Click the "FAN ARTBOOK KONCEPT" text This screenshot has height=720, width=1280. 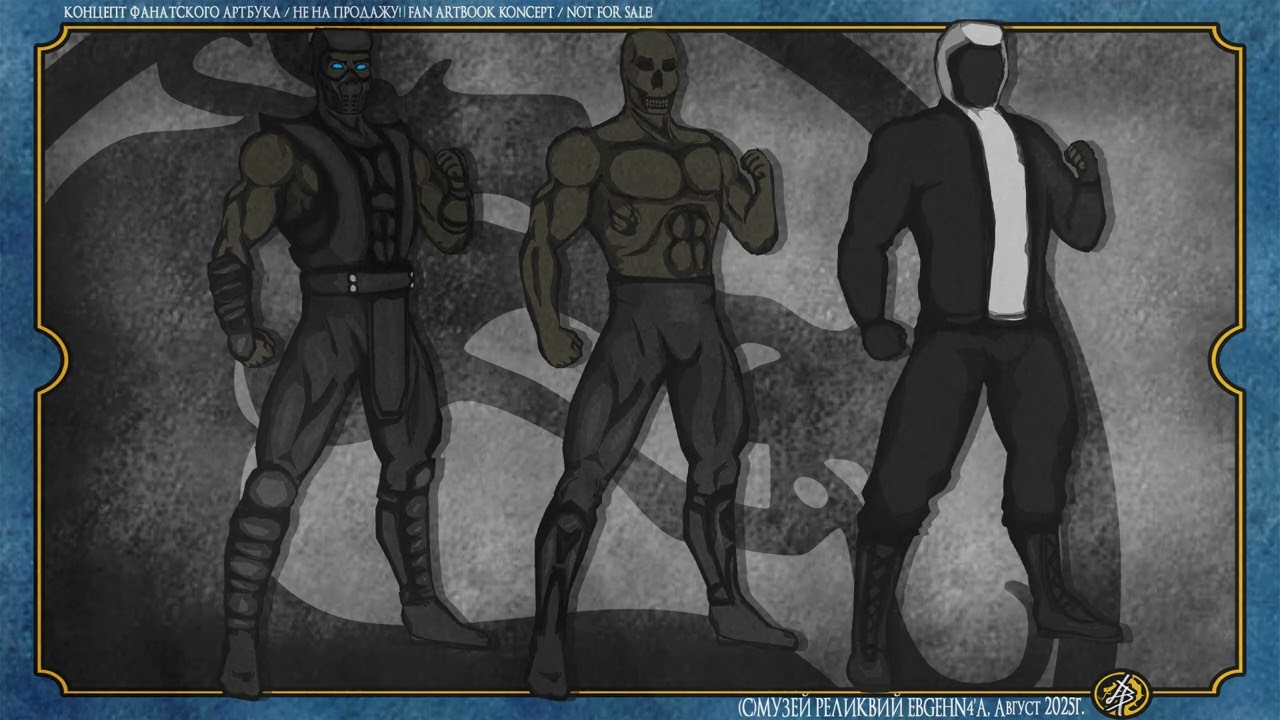[x=482, y=12]
